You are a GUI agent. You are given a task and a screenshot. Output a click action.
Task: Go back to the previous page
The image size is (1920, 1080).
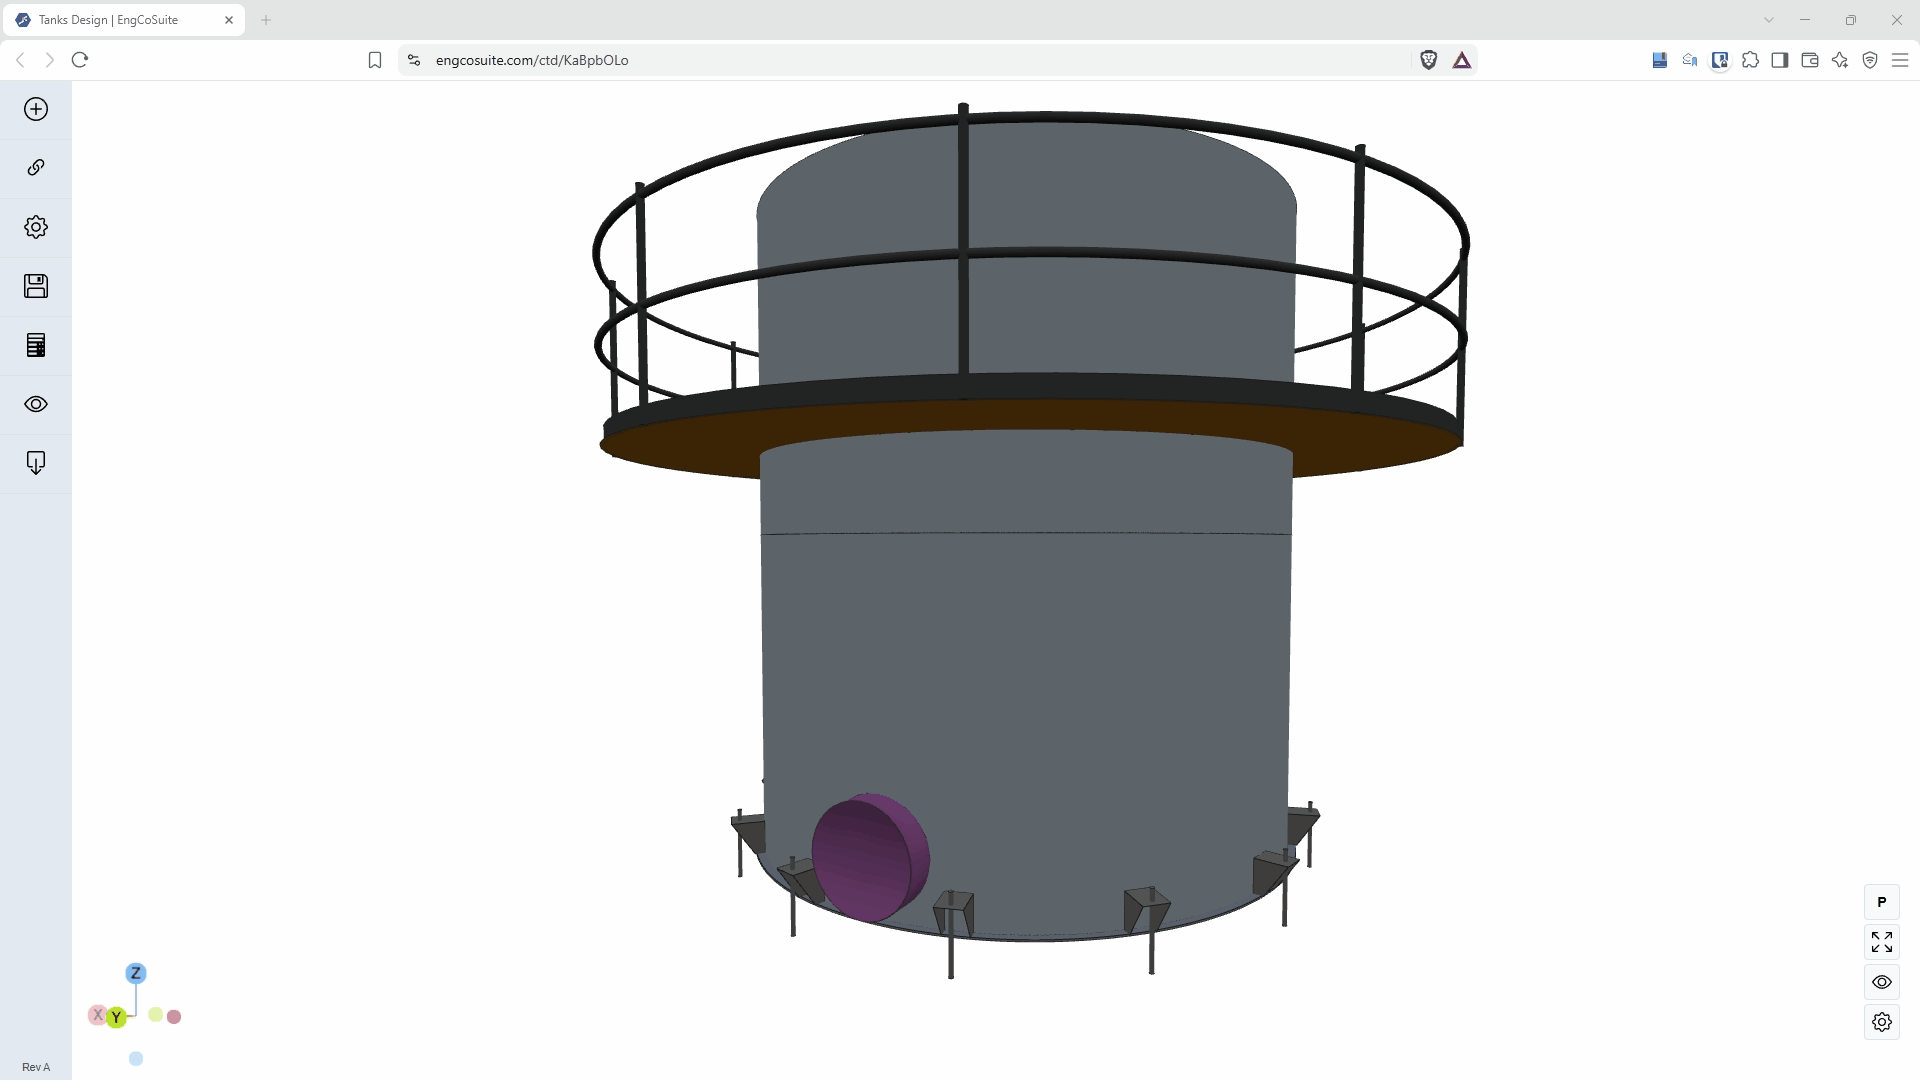20,60
